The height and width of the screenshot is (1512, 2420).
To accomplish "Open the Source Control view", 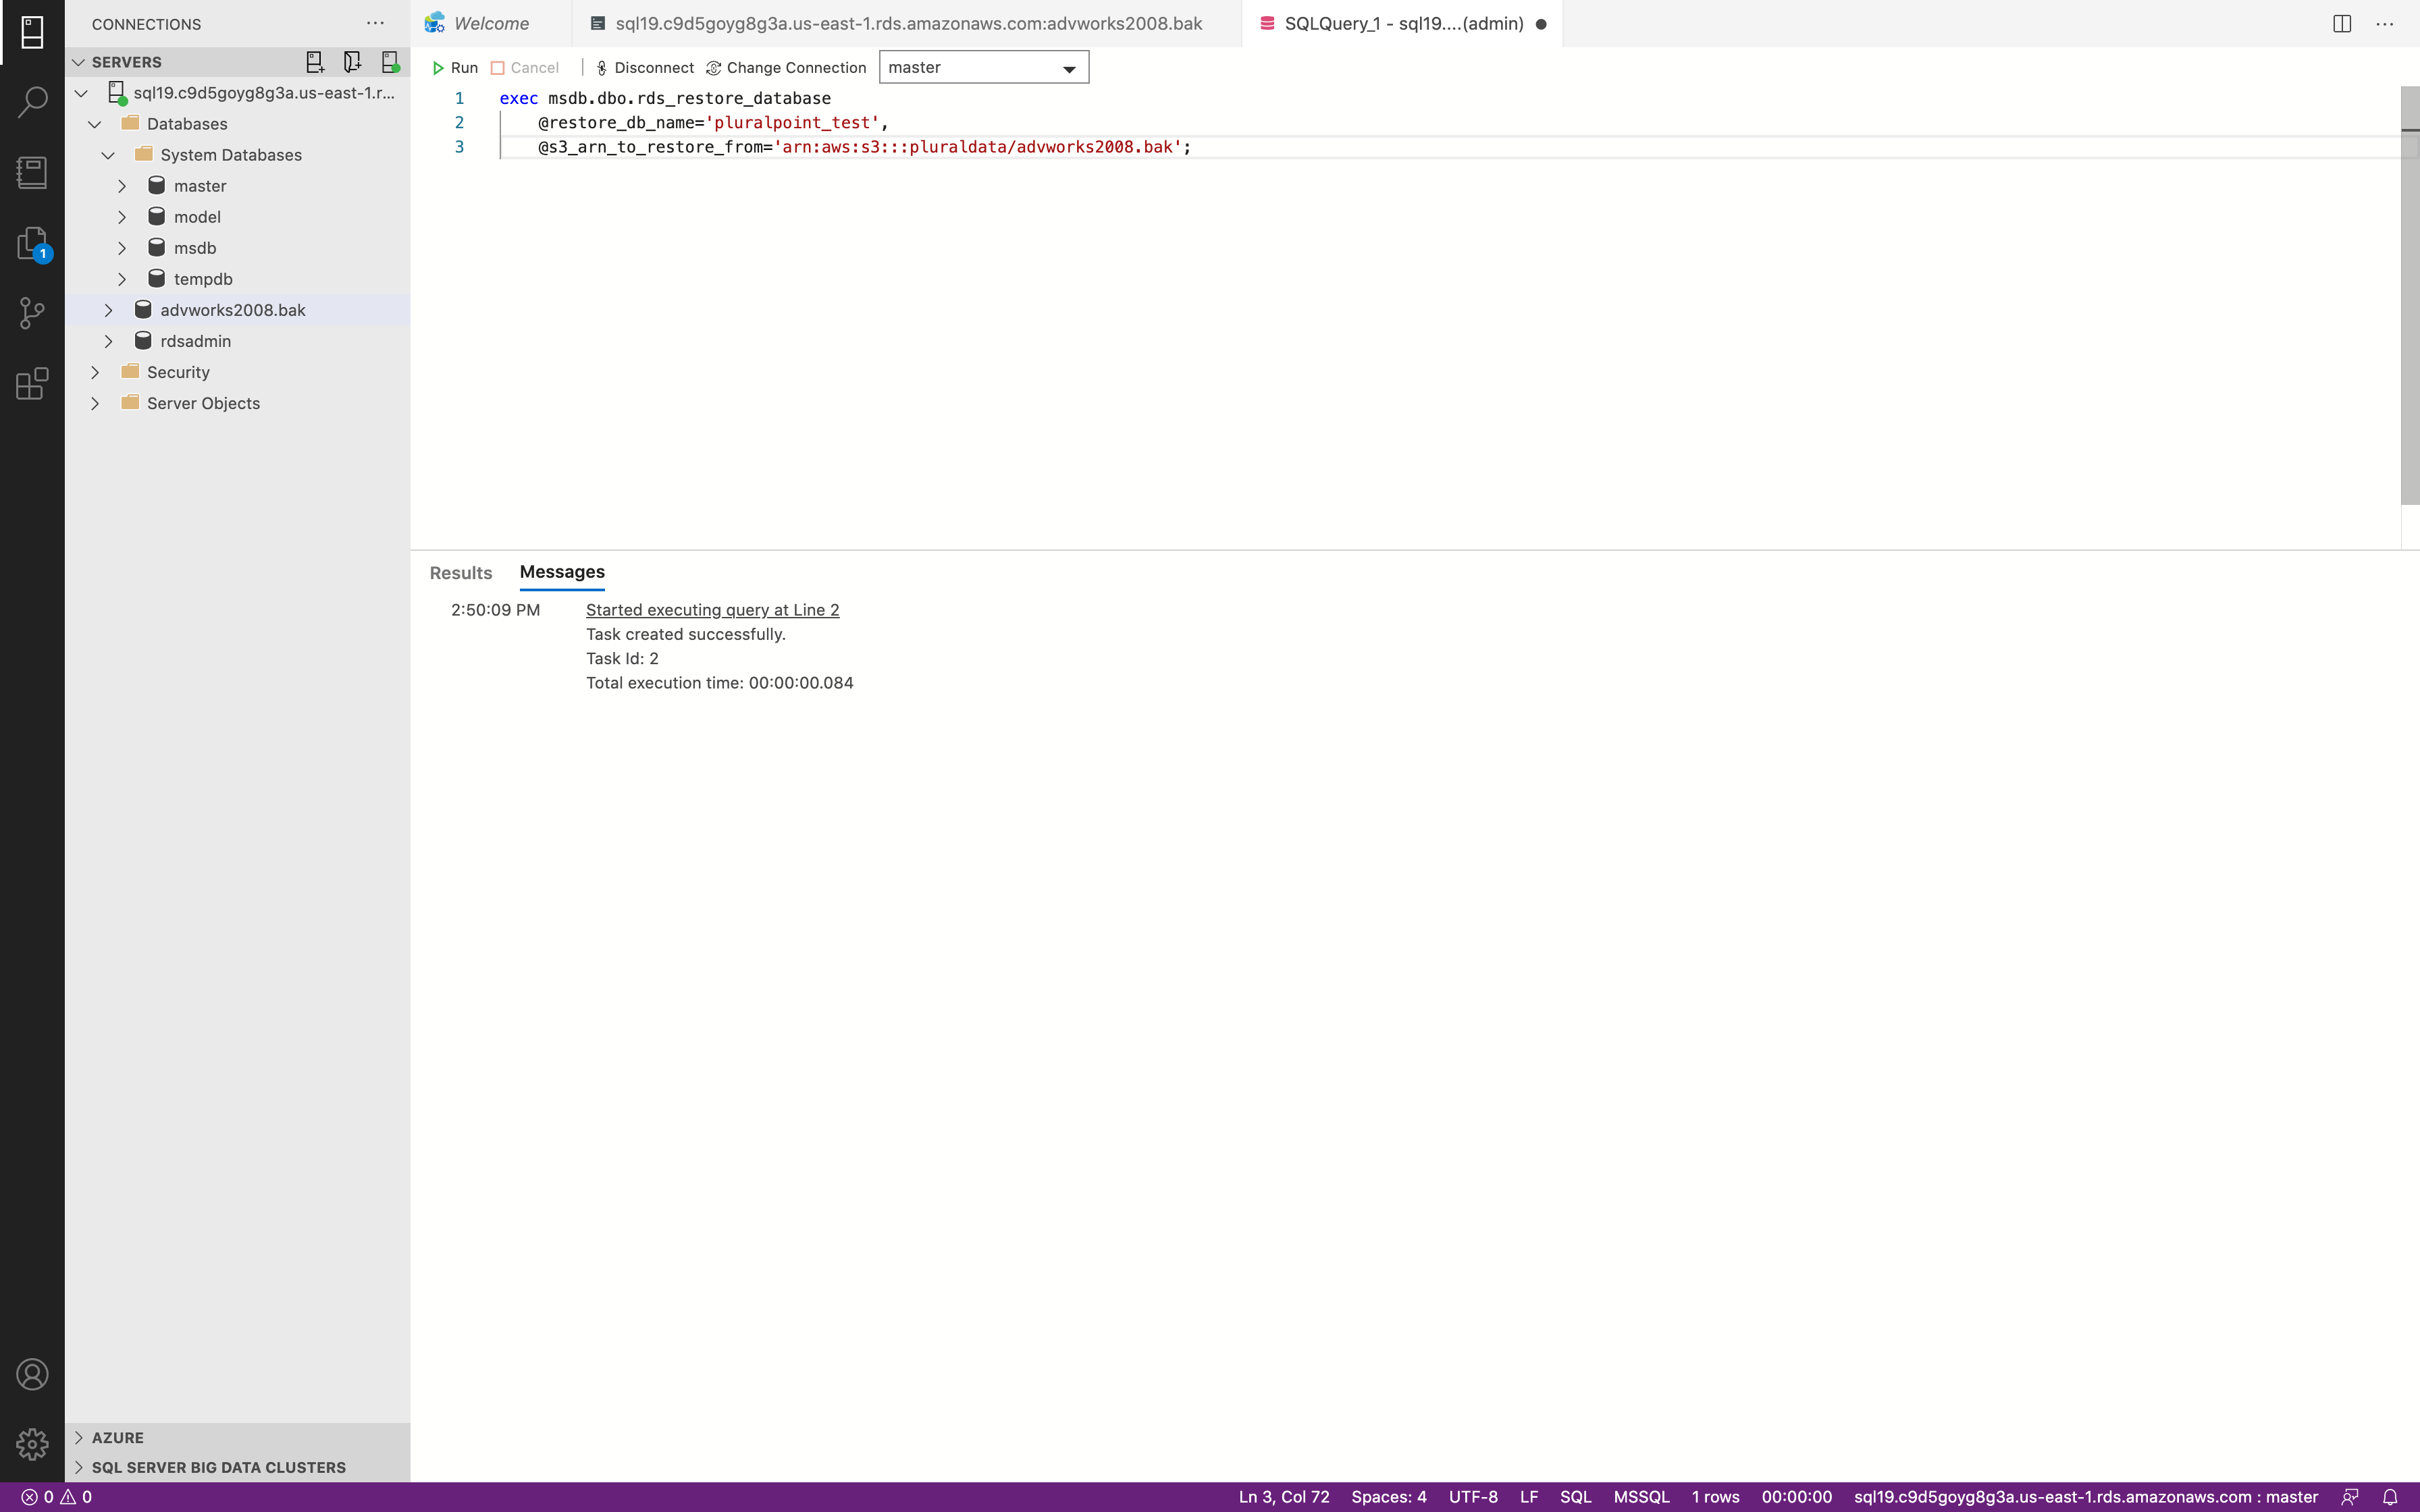I will click(32, 313).
